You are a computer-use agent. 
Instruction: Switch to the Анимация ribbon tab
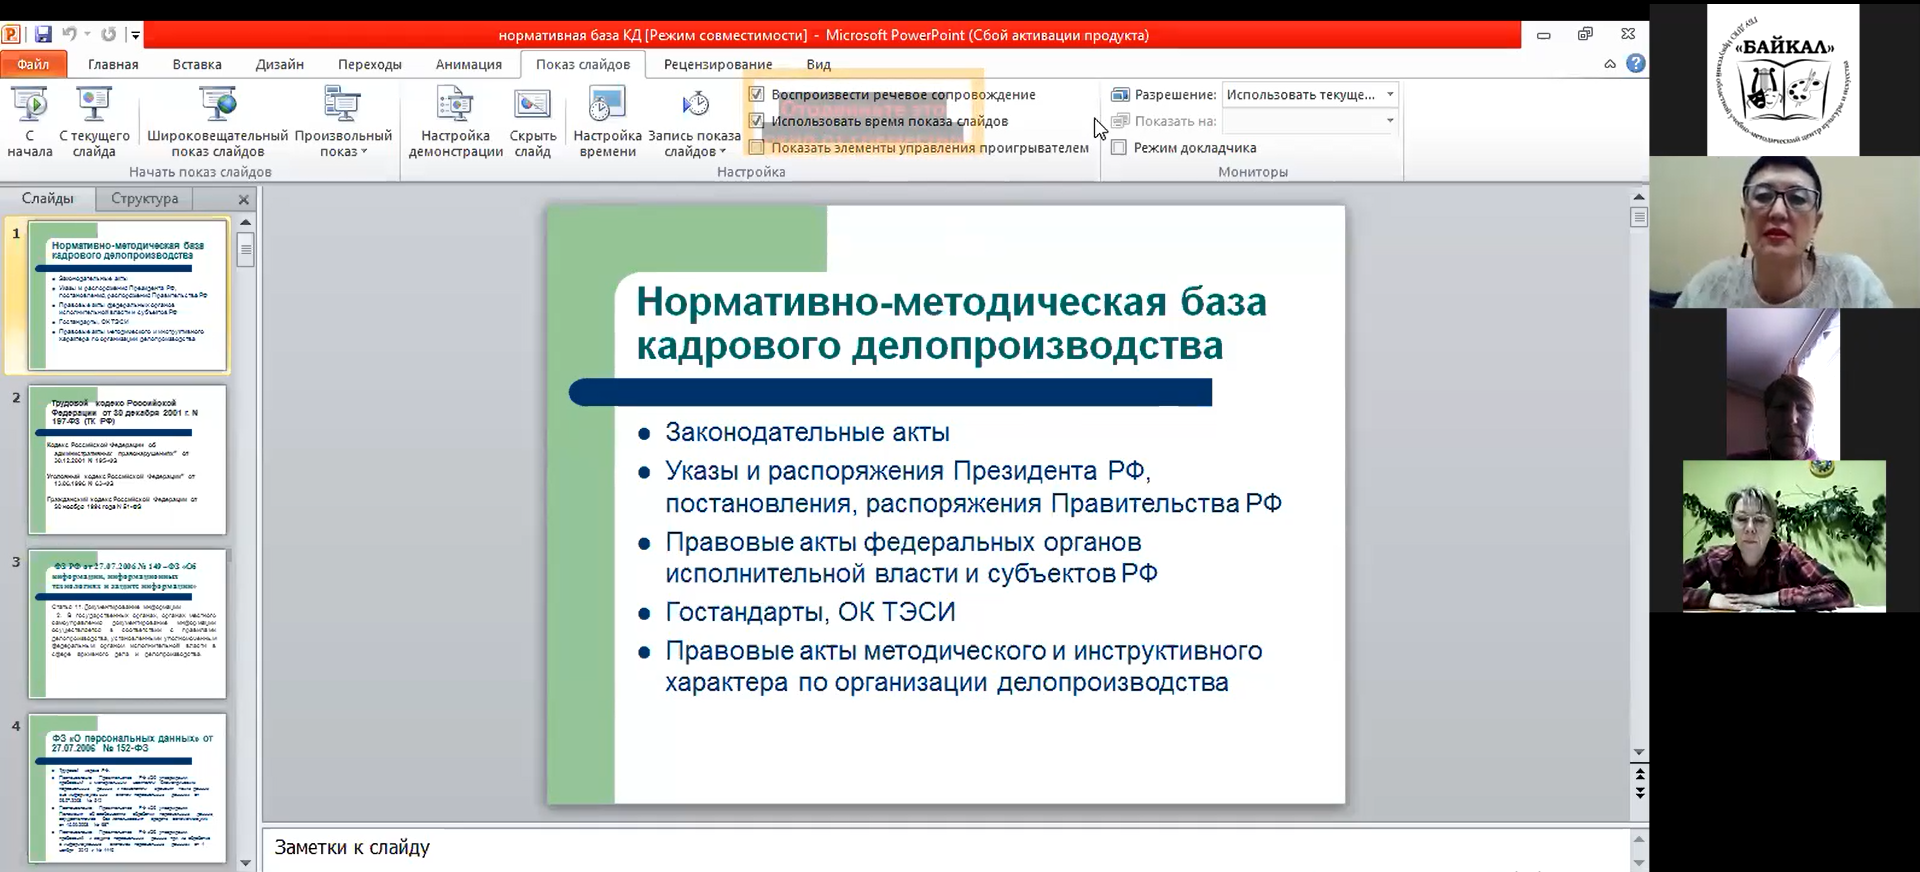468,64
